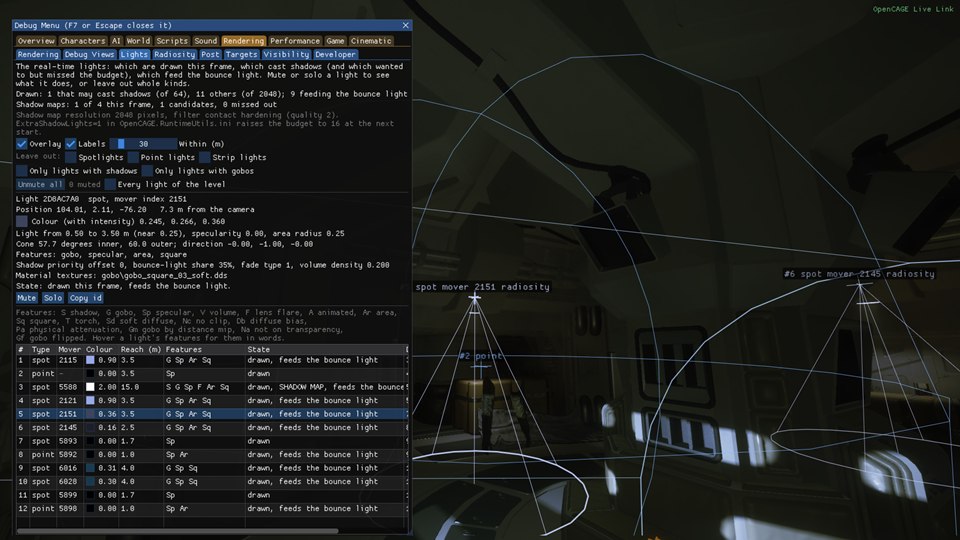This screenshot has width=960, height=540.
Task: Open the Characters tab
Action: coord(83,41)
